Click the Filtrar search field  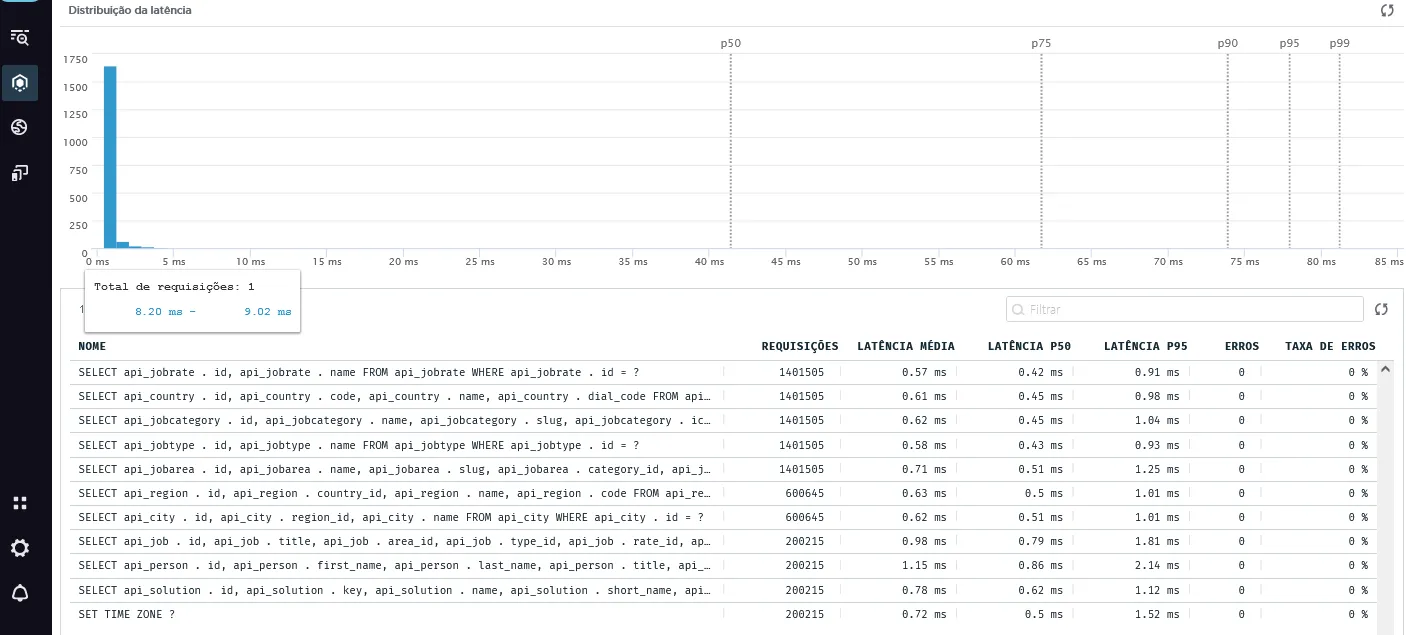1185,309
